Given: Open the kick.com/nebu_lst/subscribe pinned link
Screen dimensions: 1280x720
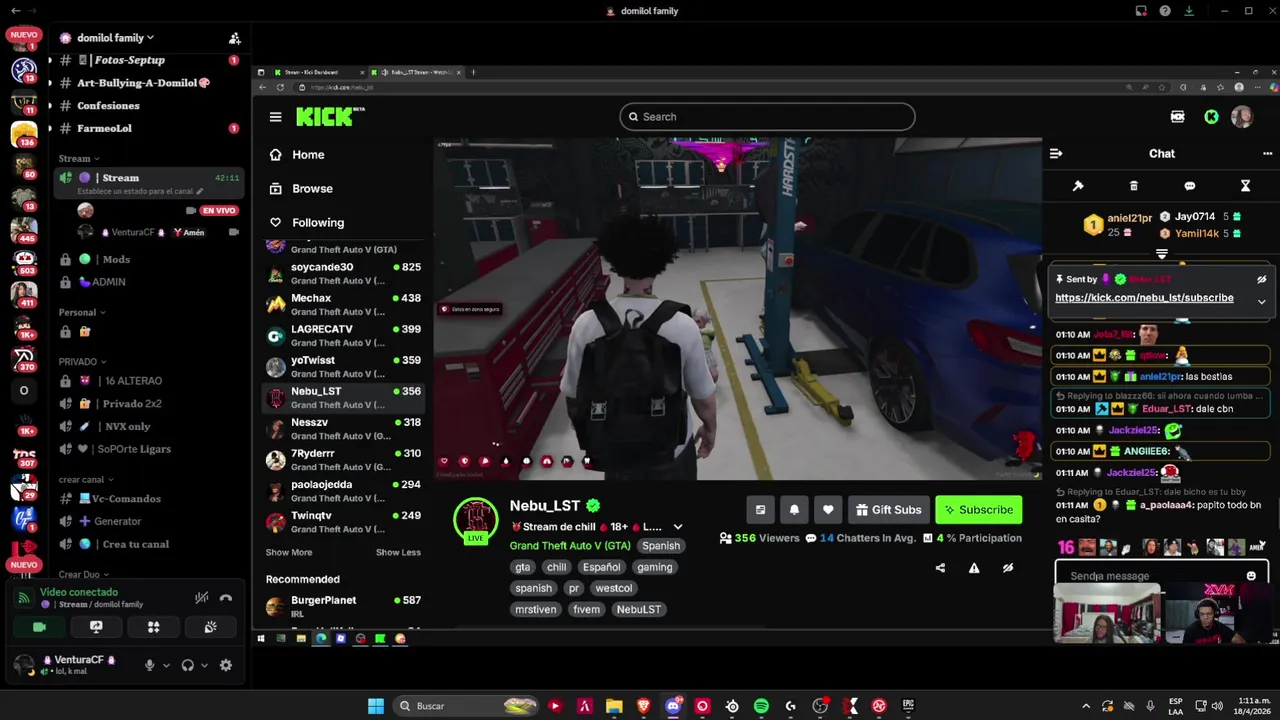Looking at the screenshot, I should [x=1144, y=298].
